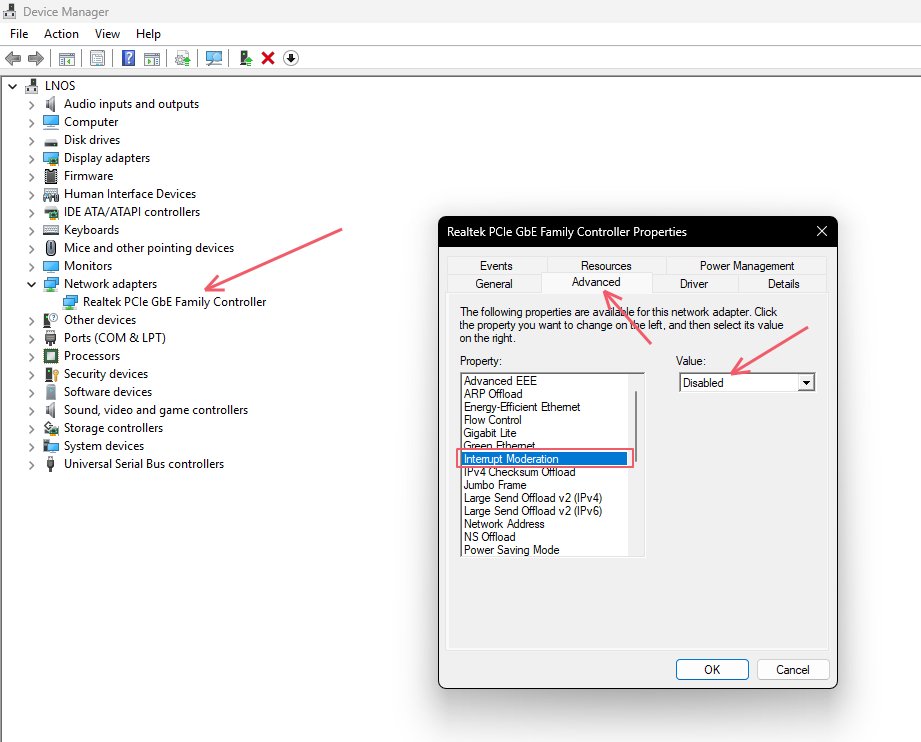Click the Realtek adapter icon in the tree

coord(70,302)
